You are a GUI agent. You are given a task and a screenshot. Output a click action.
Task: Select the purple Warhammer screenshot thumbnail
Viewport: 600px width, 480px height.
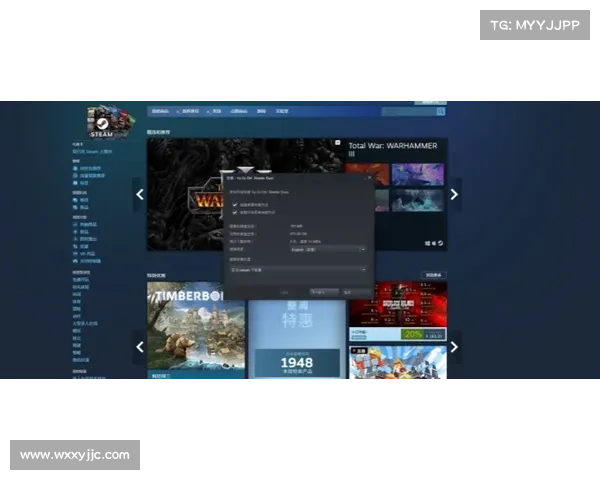pos(418,174)
